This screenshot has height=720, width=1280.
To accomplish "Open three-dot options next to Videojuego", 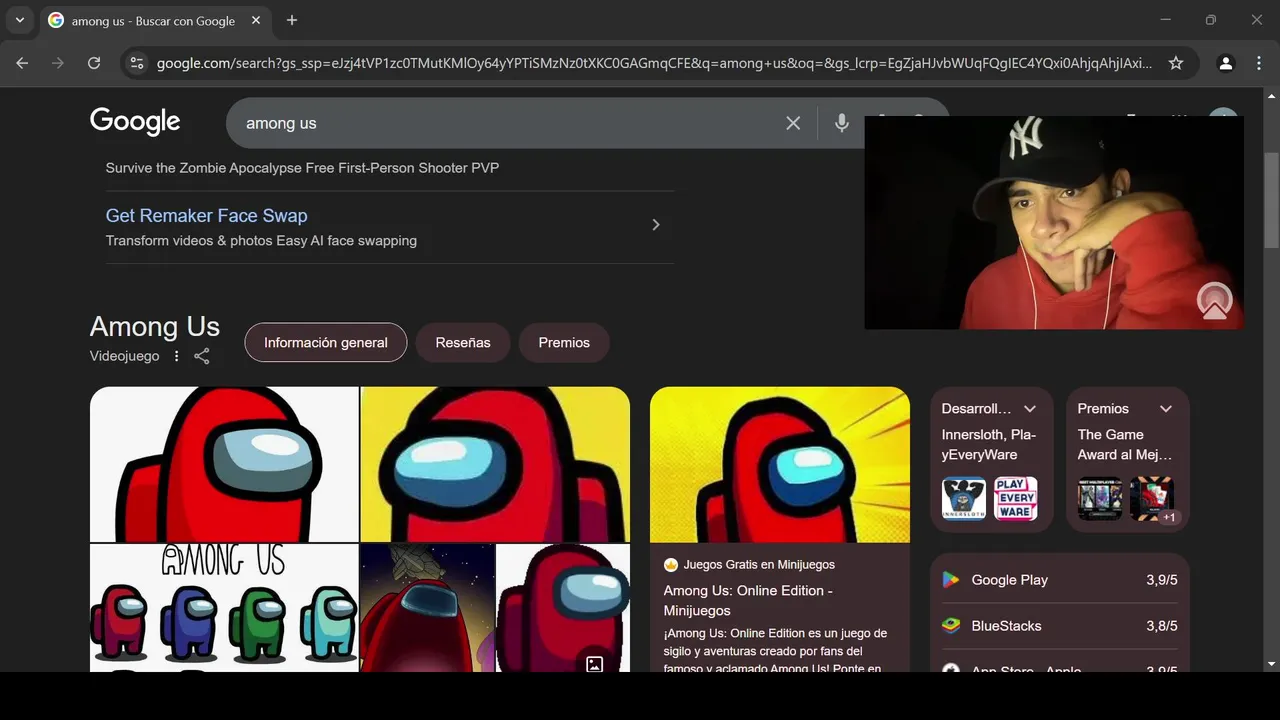I will 177,356.
